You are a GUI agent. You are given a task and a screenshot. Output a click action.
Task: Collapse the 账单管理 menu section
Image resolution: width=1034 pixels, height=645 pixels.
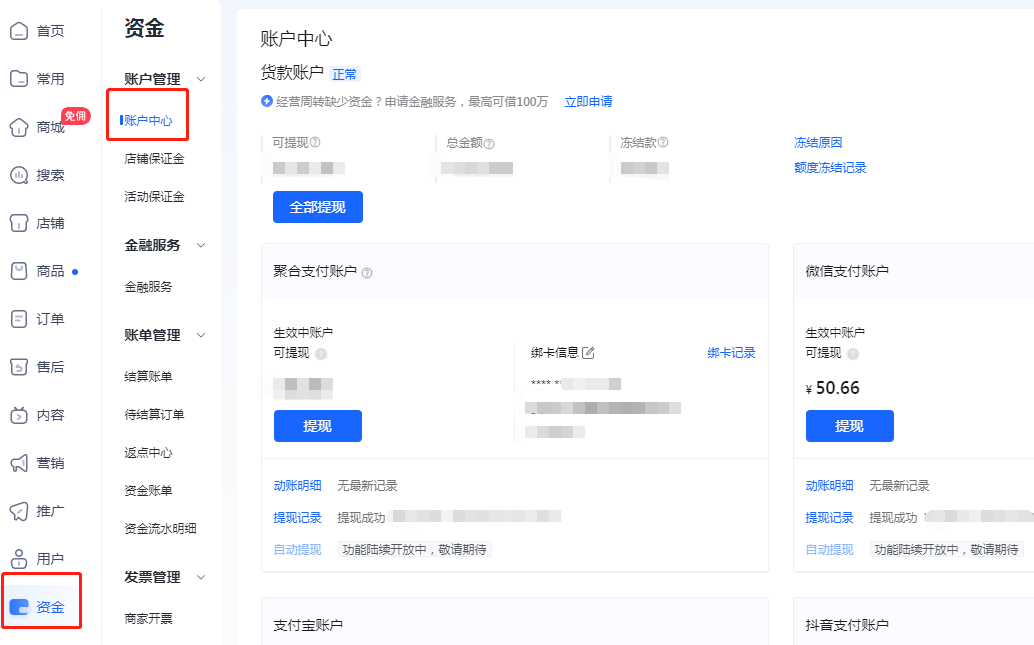coord(201,335)
